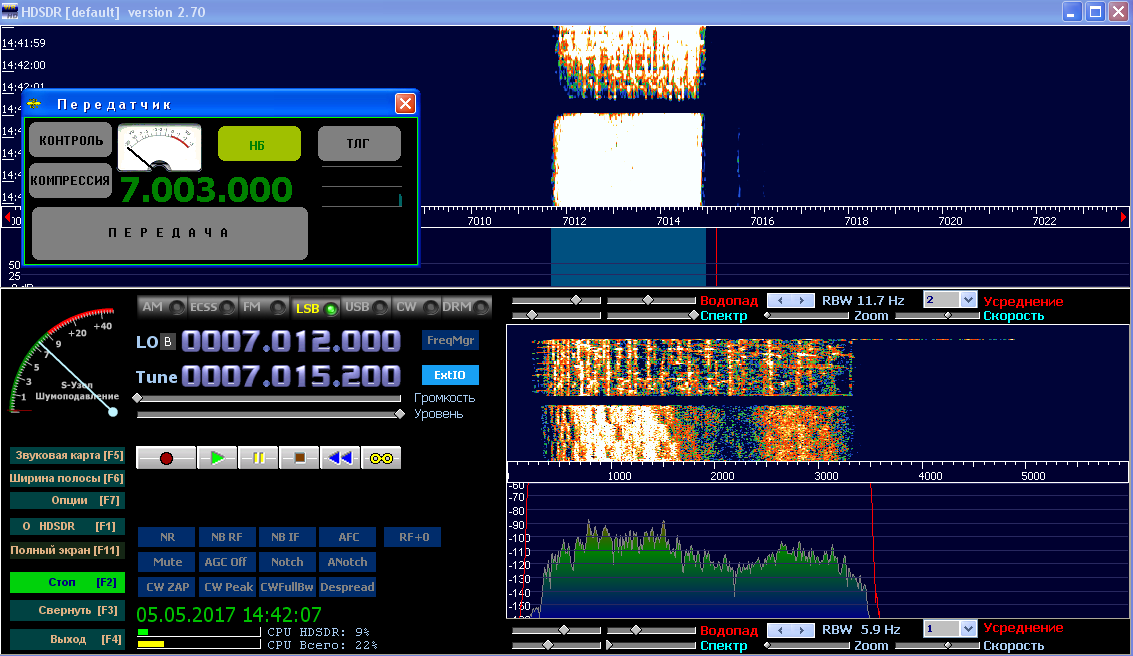Image resolution: width=1133 pixels, height=656 pixels.
Task: Pause playback with the yellow pause icon
Action: click(x=258, y=458)
